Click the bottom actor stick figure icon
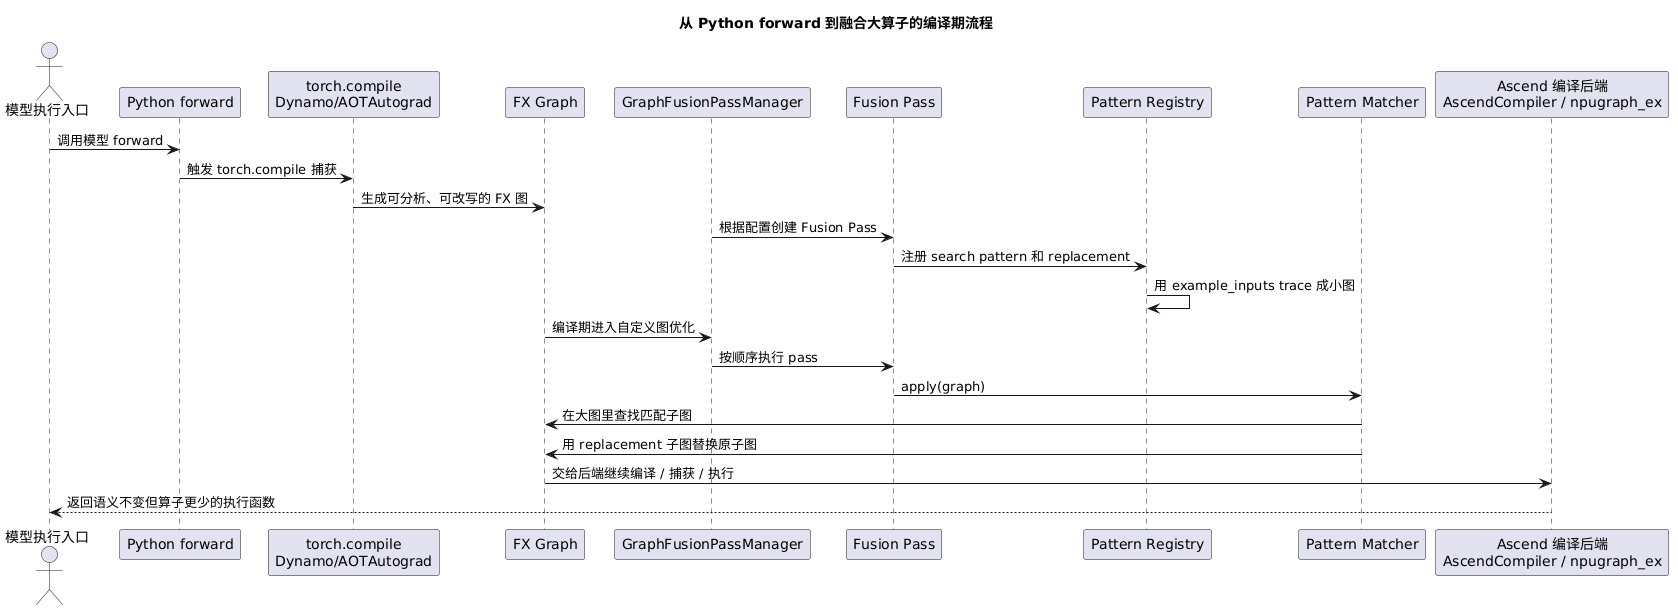 48,577
